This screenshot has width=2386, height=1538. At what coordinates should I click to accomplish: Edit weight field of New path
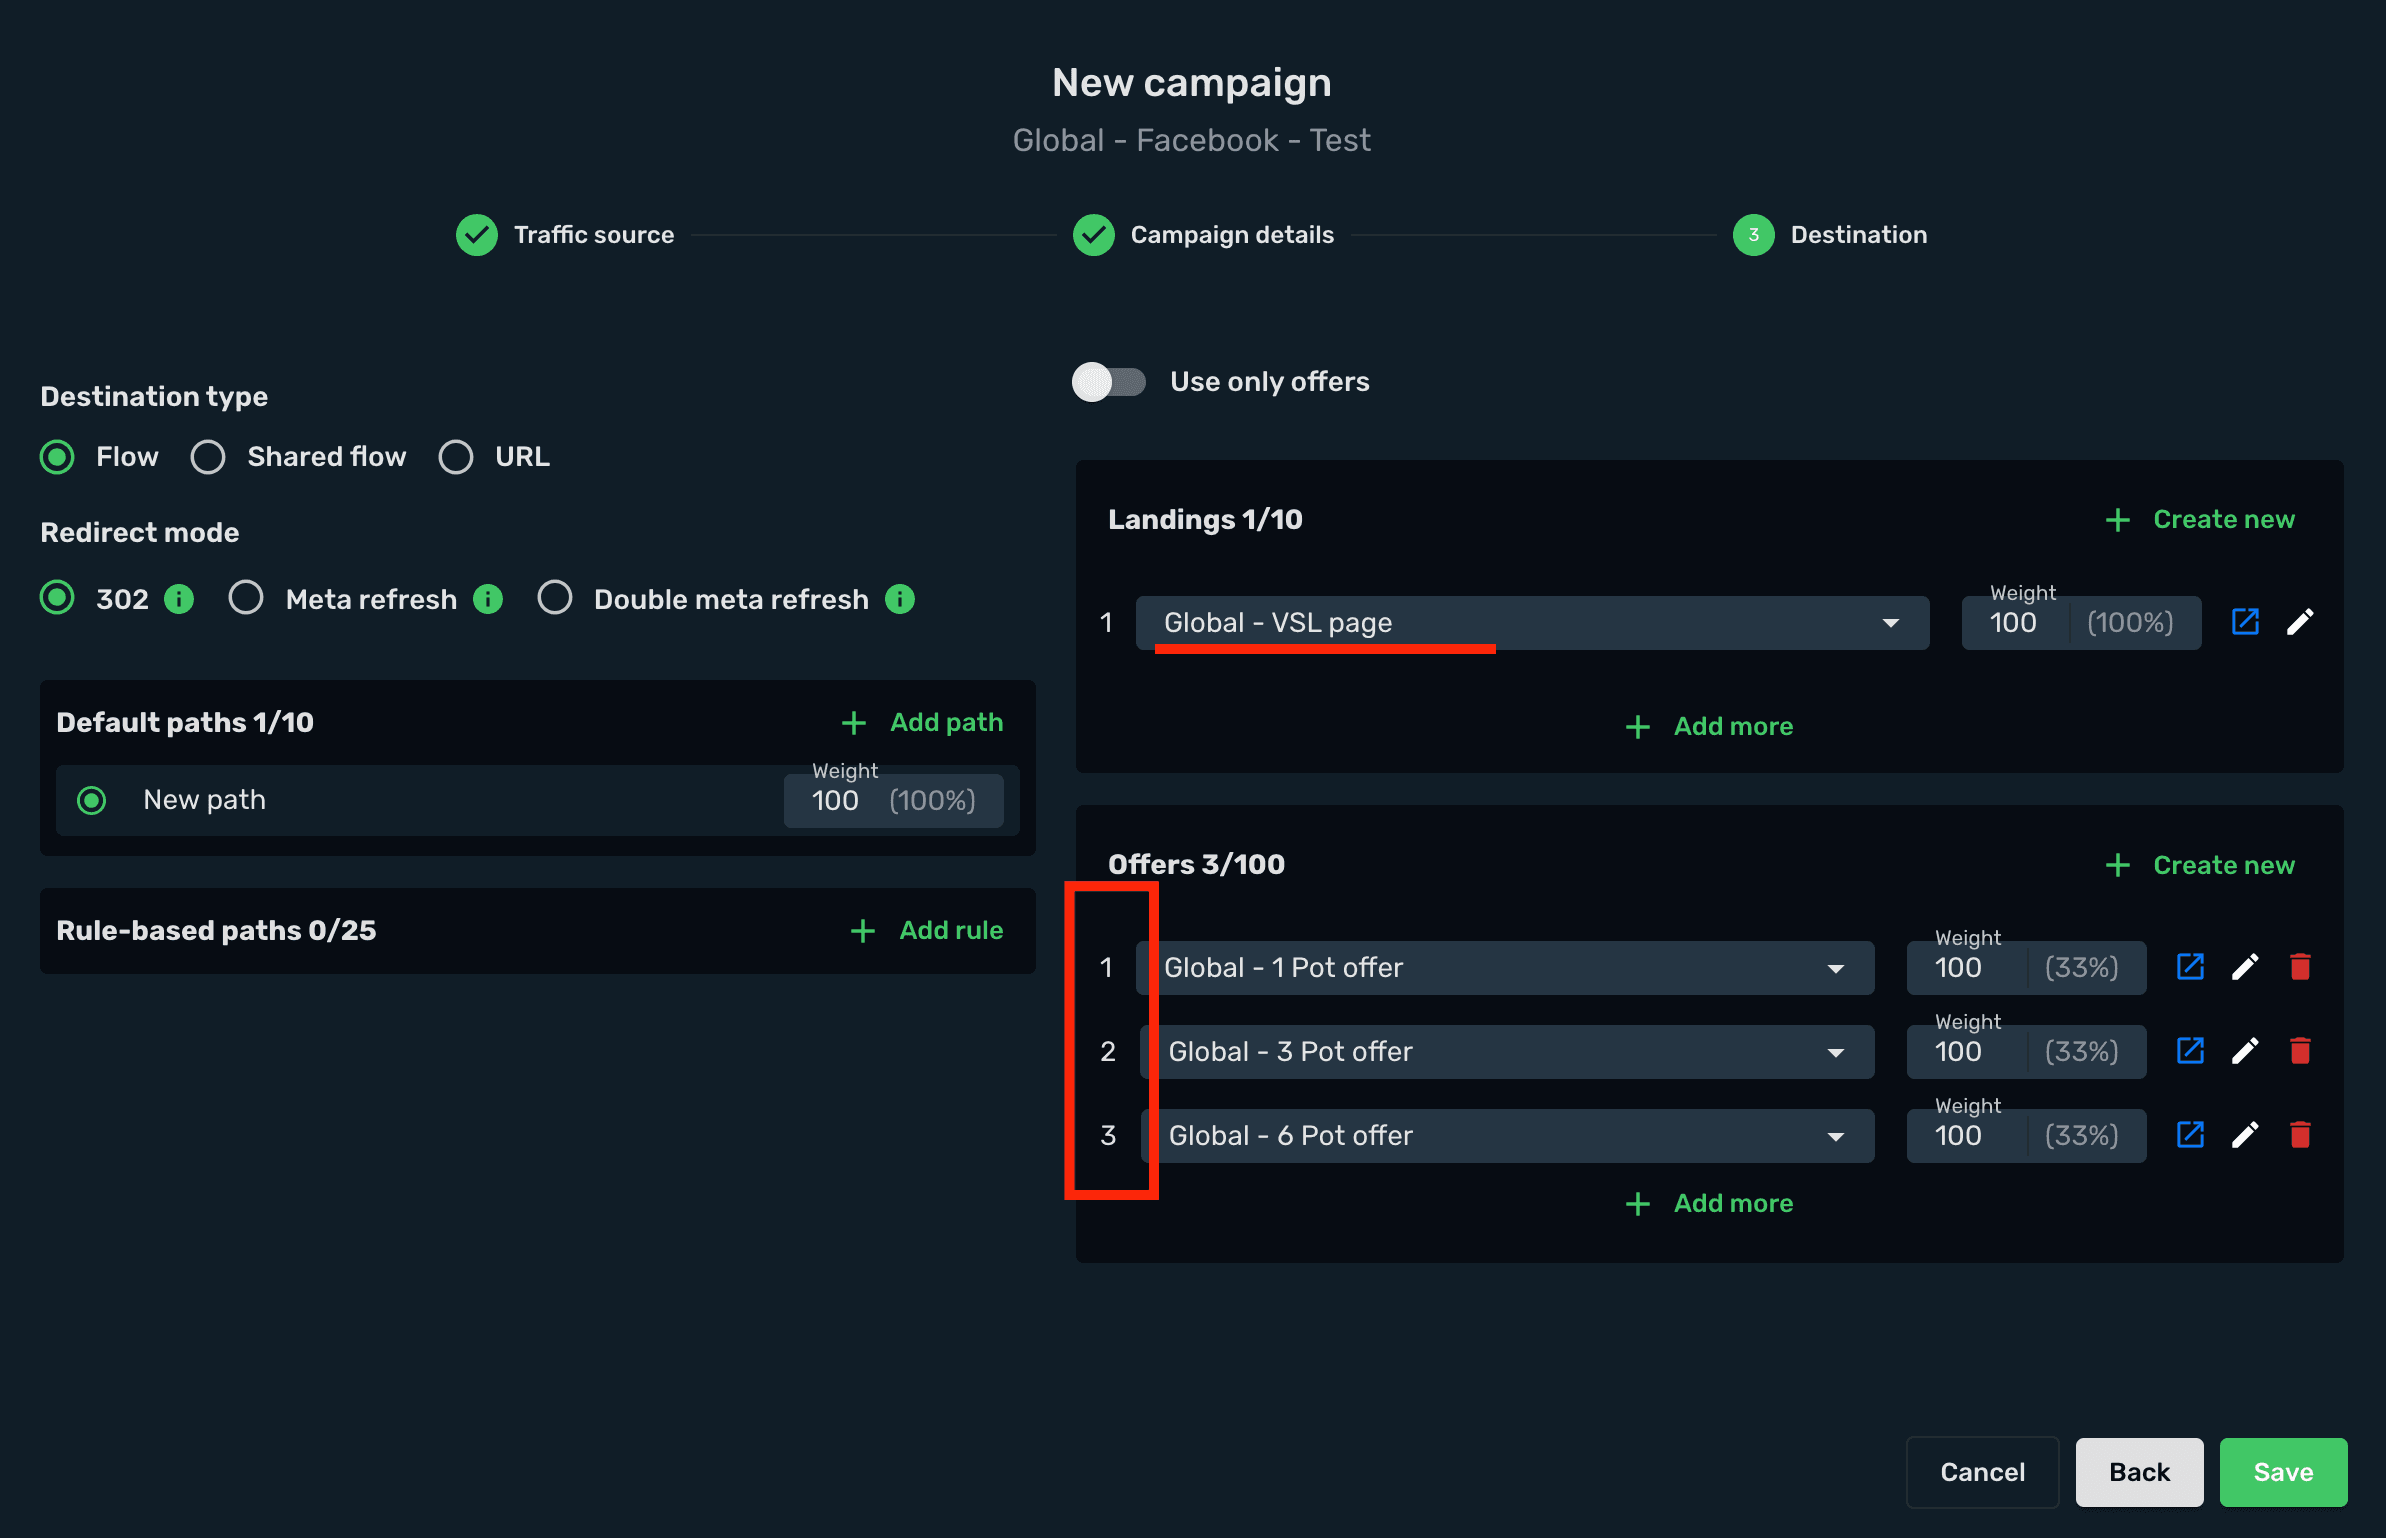click(x=893, y=800)
